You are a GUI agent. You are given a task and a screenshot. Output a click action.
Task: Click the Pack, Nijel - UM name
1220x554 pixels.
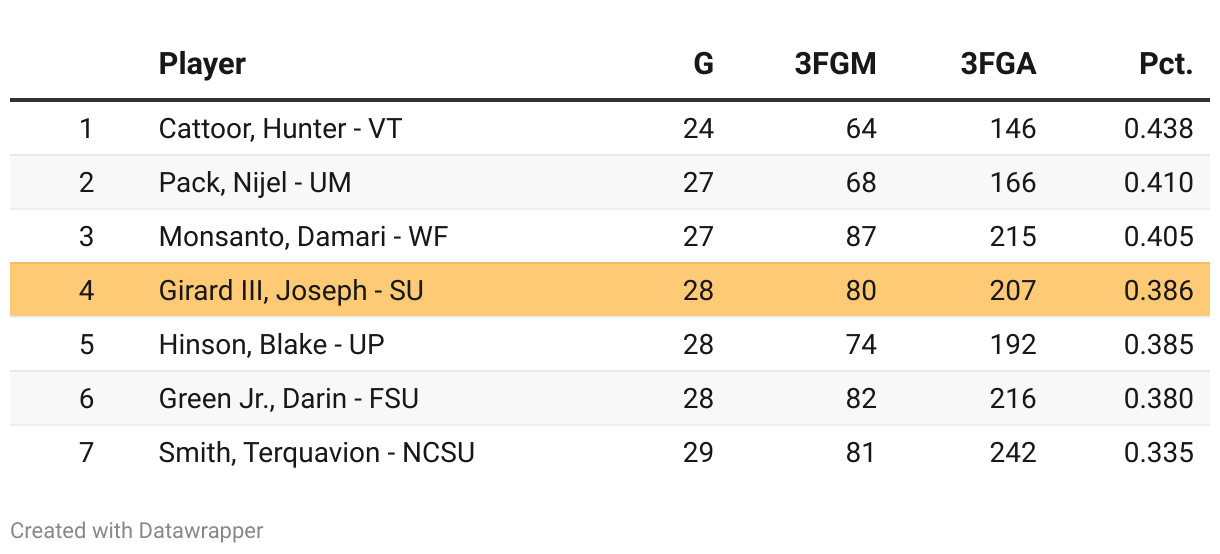pyautogui.click(x=255, y=183)
